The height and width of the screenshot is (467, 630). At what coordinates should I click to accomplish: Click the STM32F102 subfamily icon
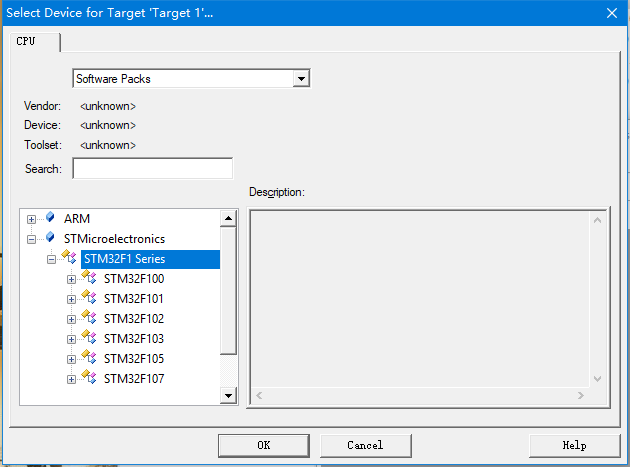[x=89, y=317]
